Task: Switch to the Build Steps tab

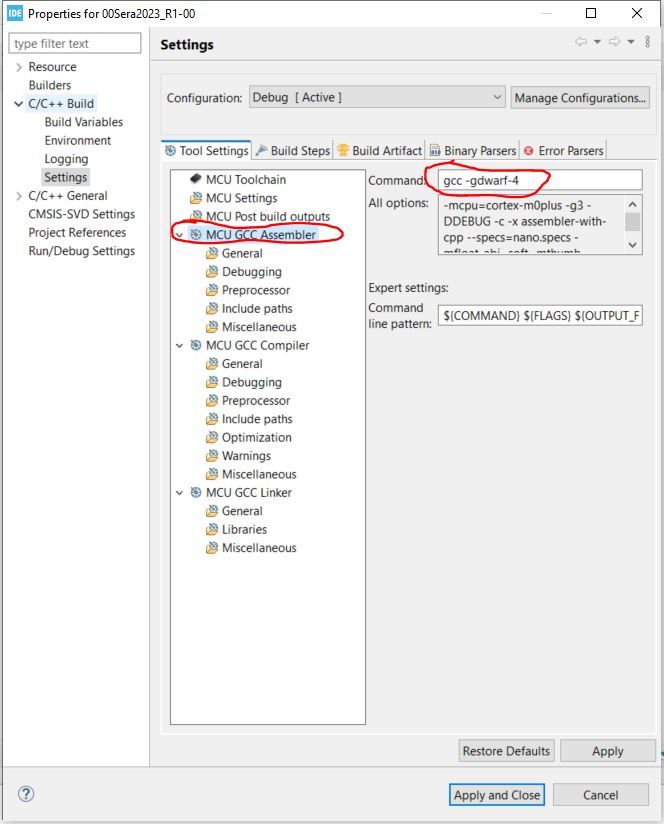Action: (293, 150)
